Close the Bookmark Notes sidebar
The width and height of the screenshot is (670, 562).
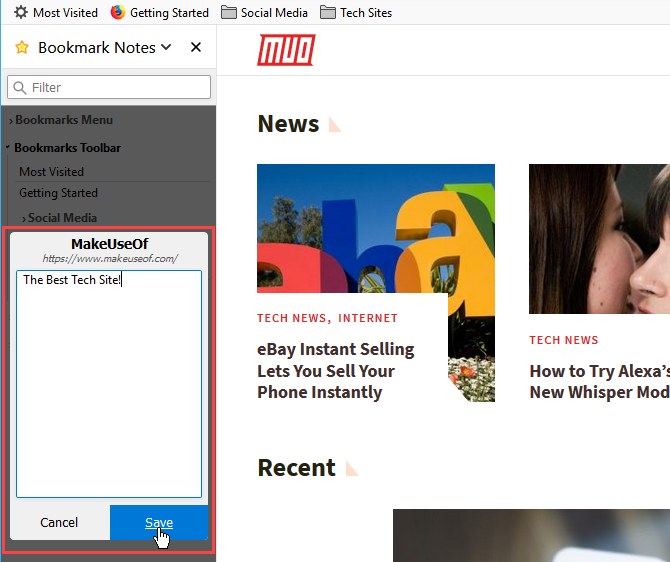click(196, 48)
